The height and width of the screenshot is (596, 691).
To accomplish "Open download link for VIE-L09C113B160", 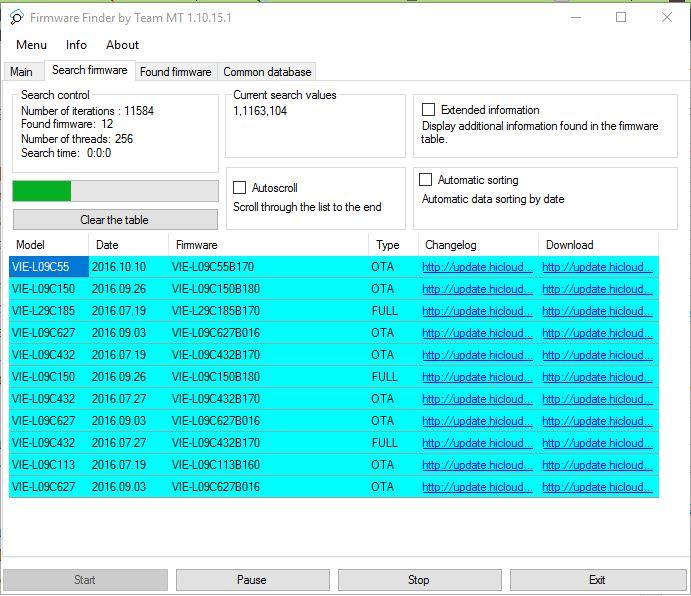I will (x=597, y=465).
